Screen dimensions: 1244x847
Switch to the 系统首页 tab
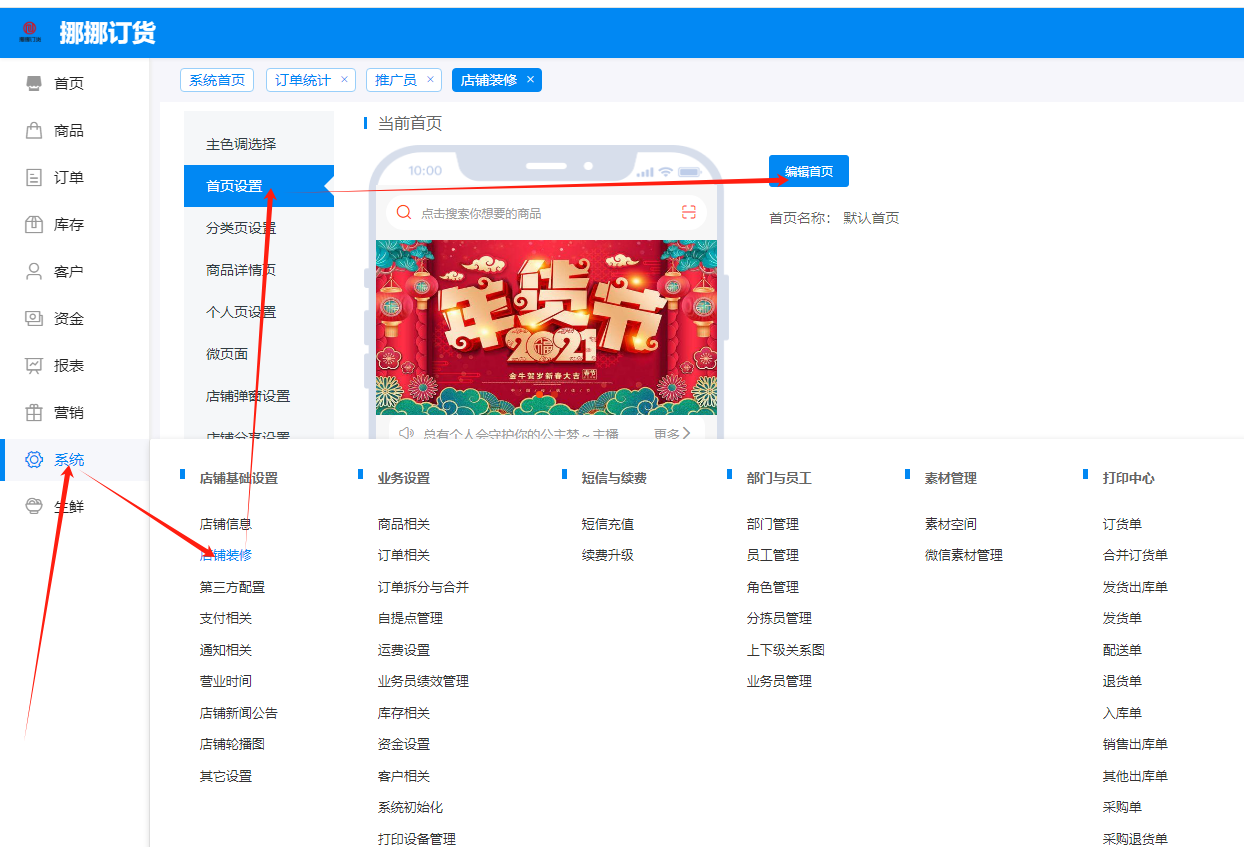217,80
